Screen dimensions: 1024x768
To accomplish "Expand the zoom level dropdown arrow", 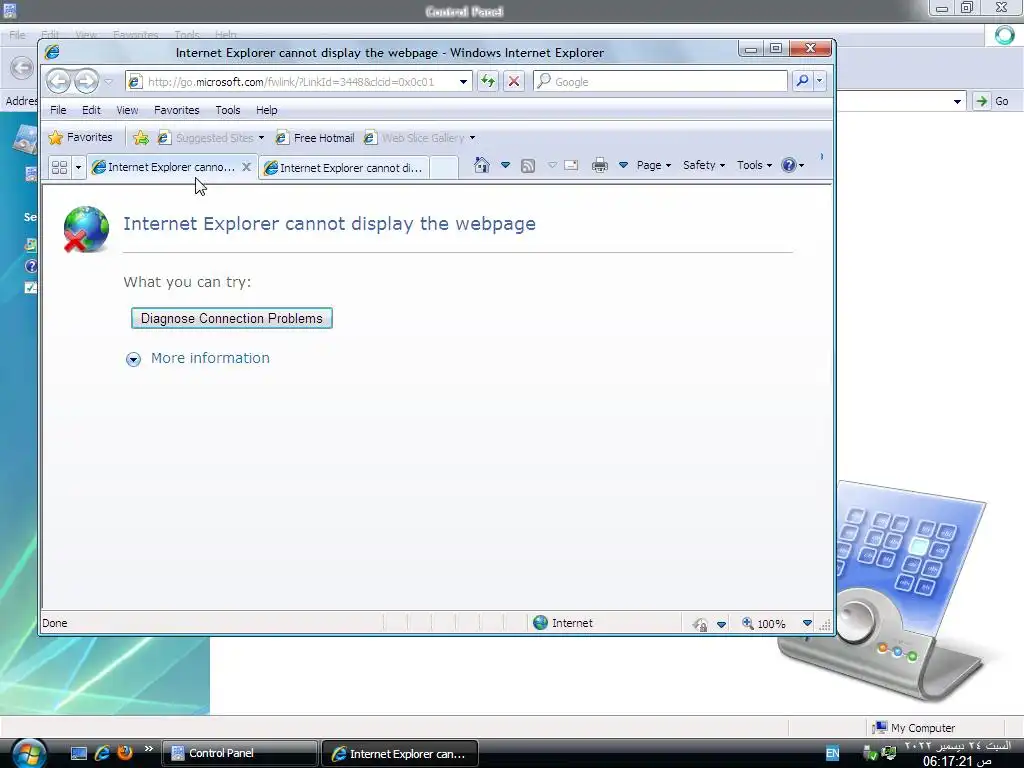I will tap(807, 623).
